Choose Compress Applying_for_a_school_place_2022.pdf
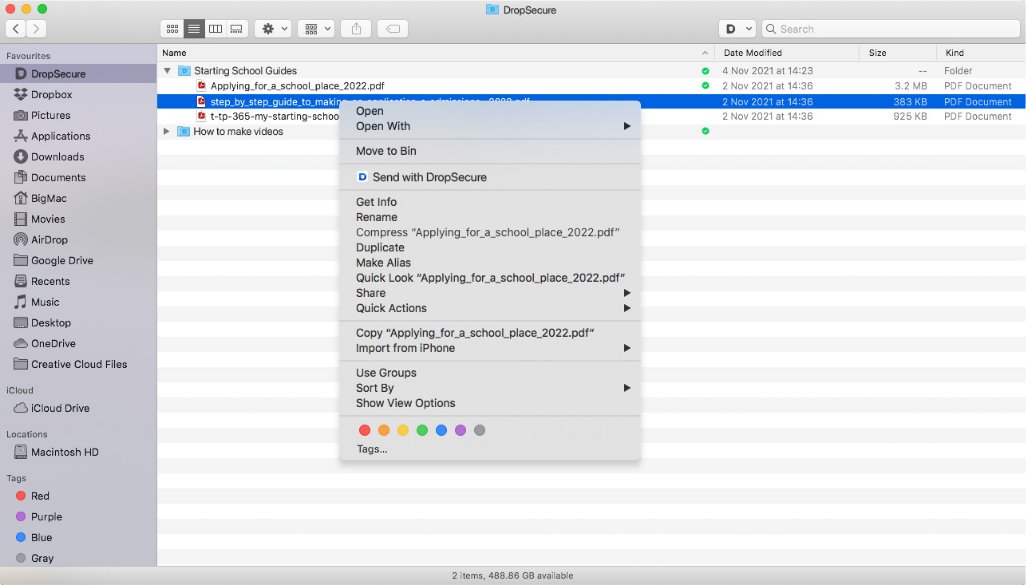This screenshot has height=585, width=1026. 489,232
